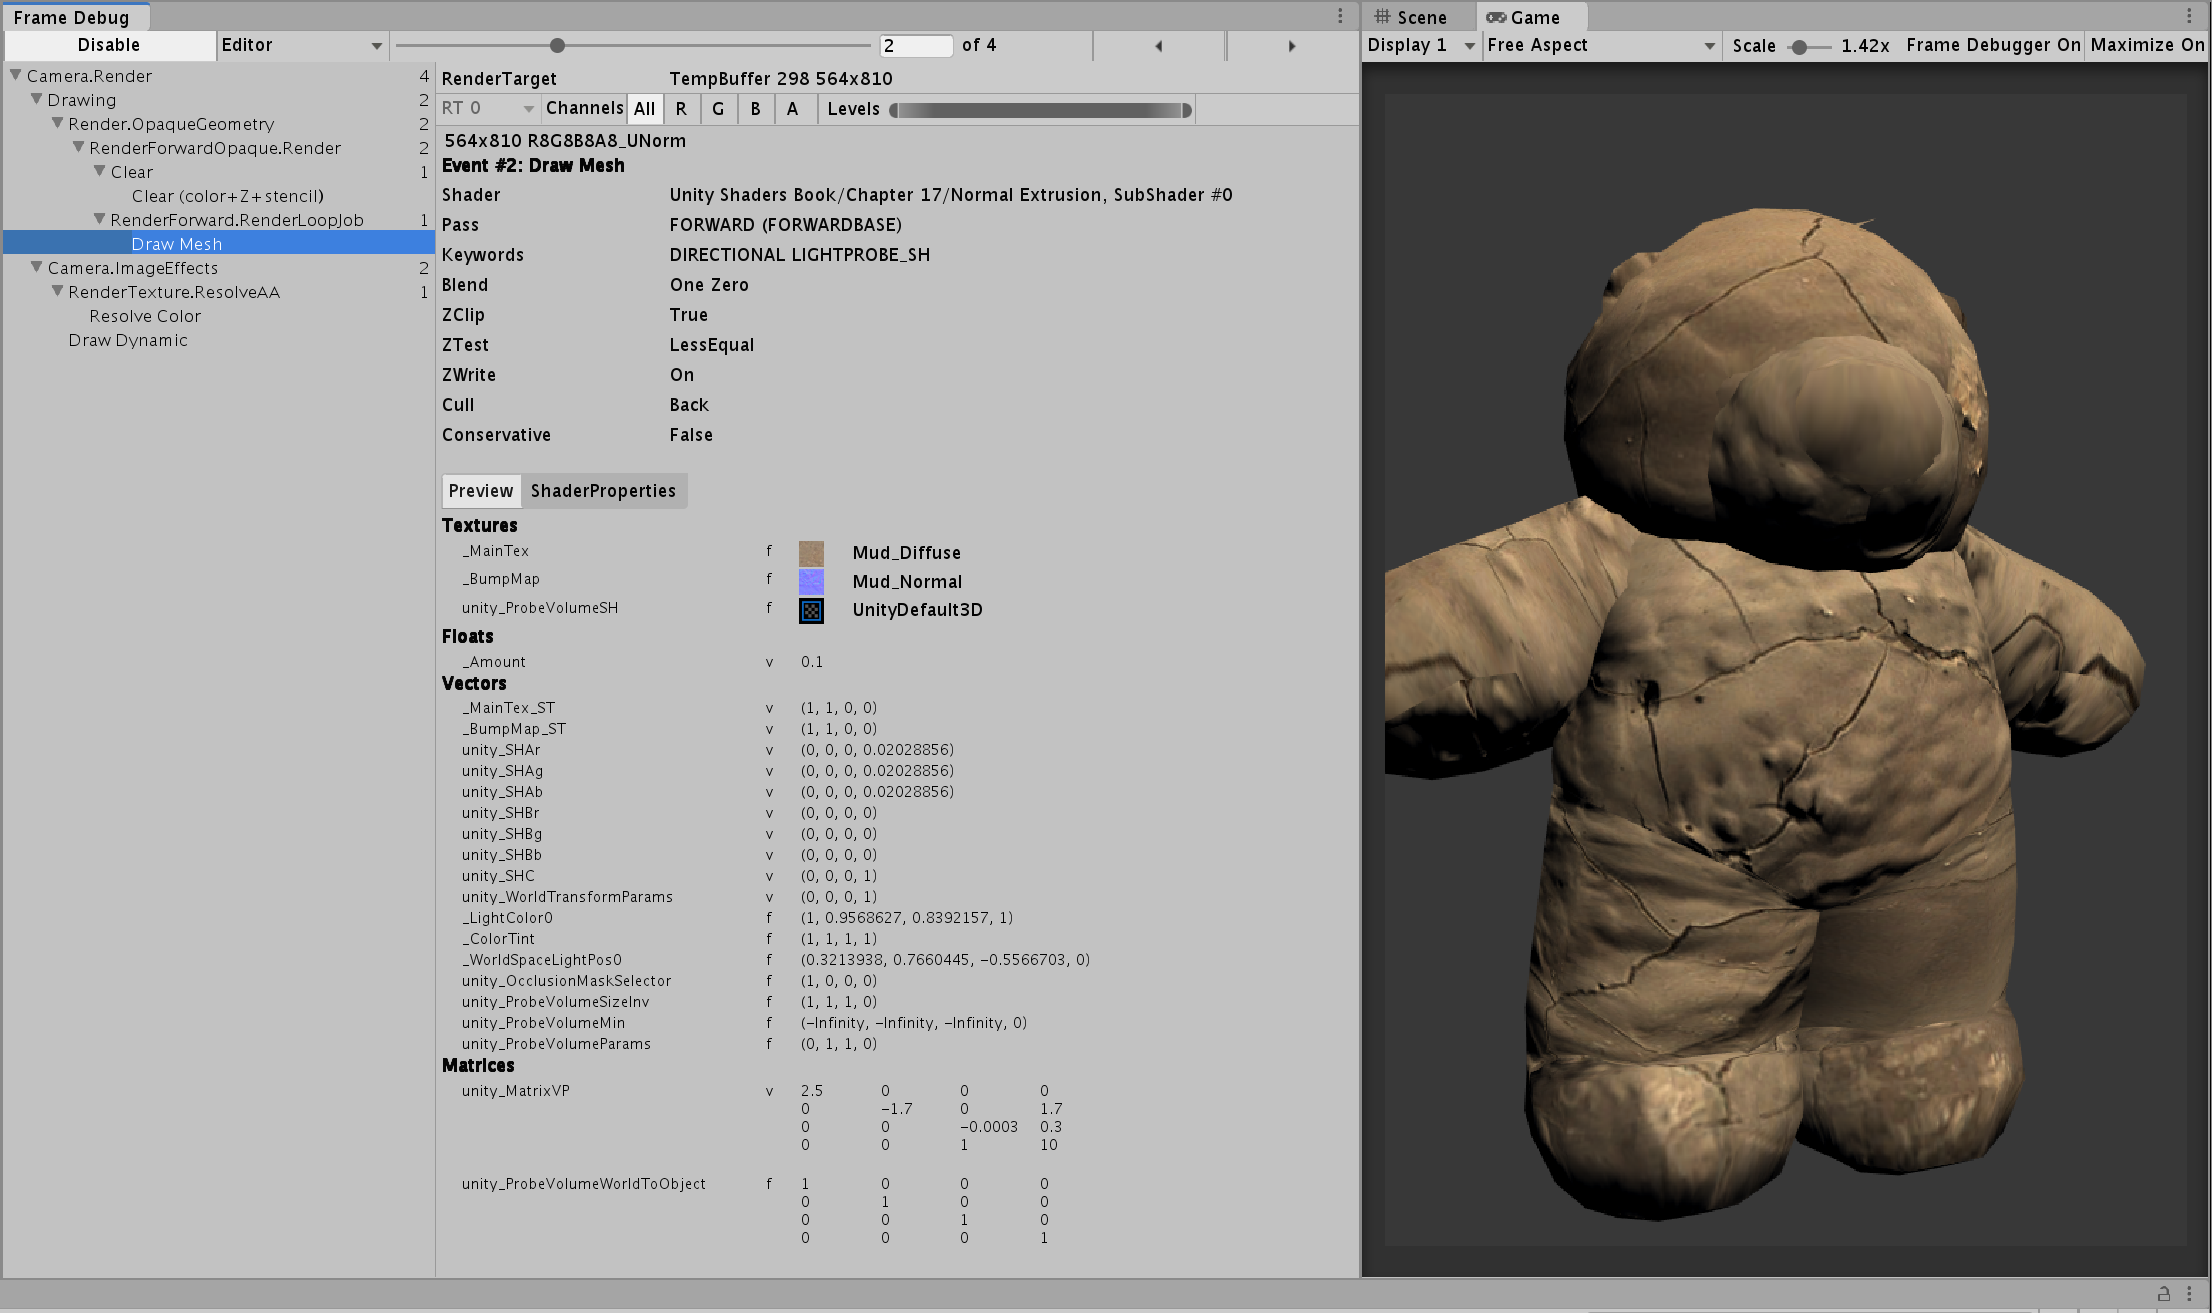Adjust the Levels range slider
The width and height of the screenshot is (2212, 1313).
click(1040, 110)
